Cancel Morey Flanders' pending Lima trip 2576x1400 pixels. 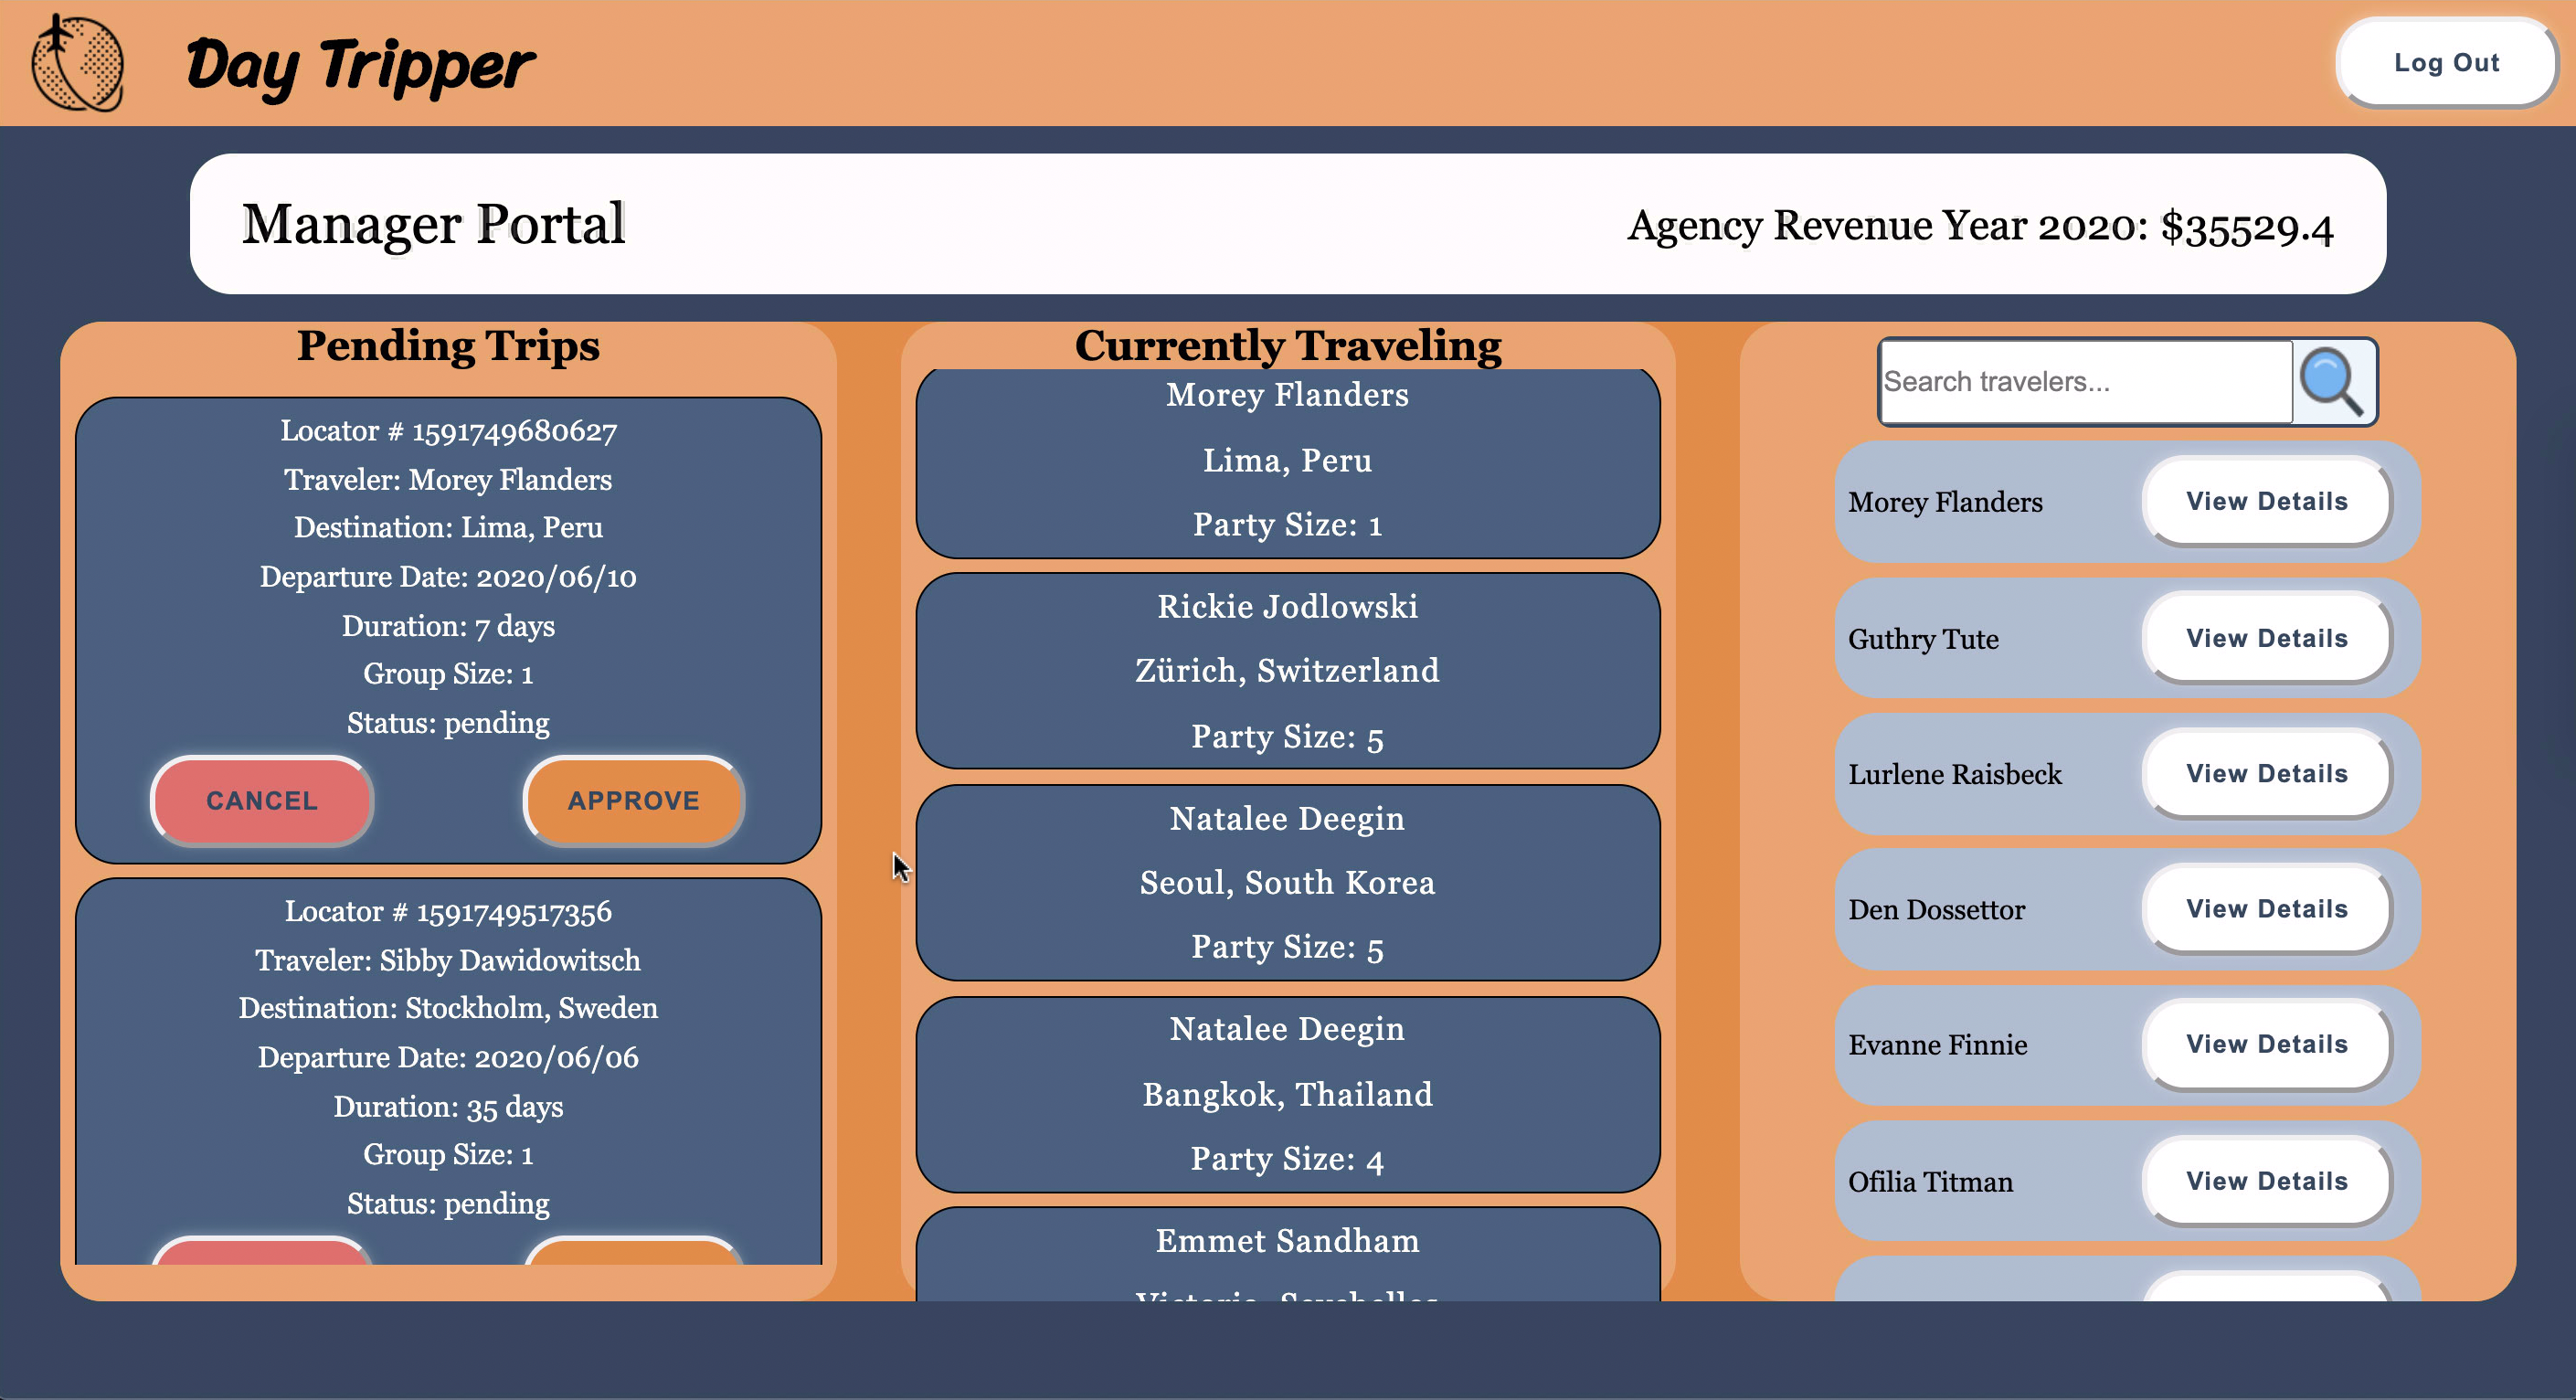tap(262, 800)
